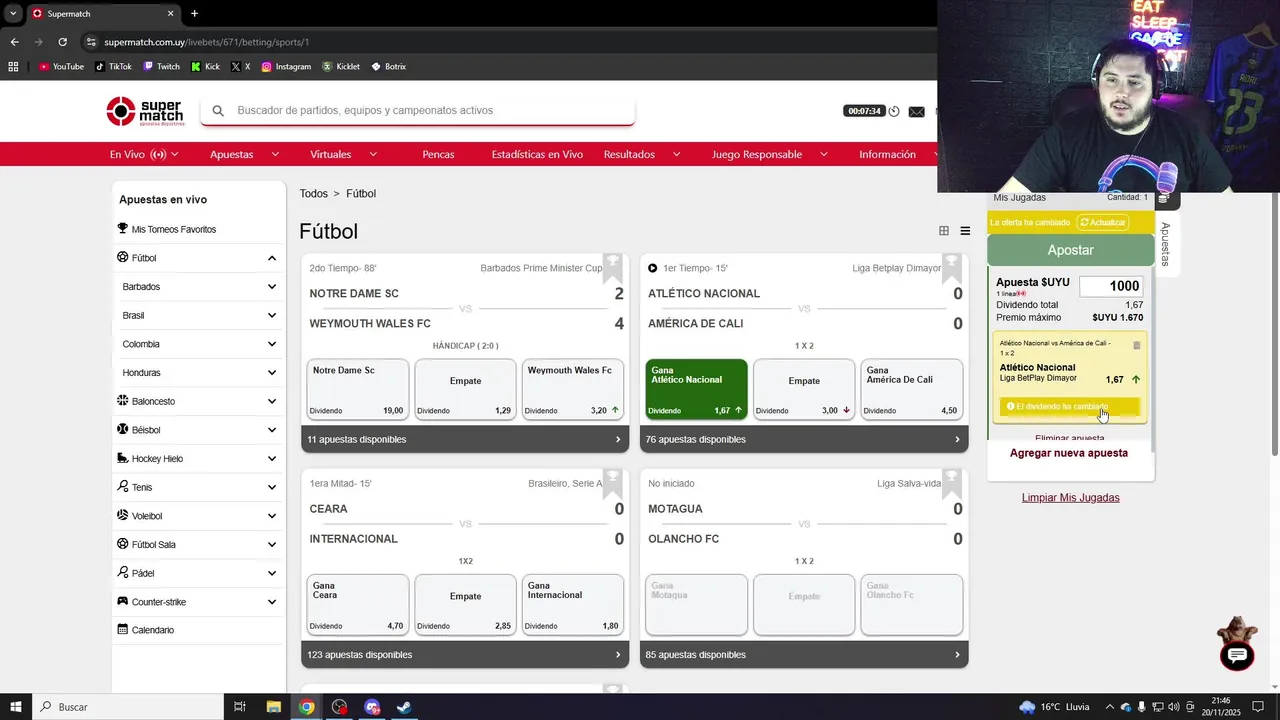This screenshot has height=720, width=1280.
Task: Open the Instagram bookmark
Action: pyautogui.click(x=286, y=67)
